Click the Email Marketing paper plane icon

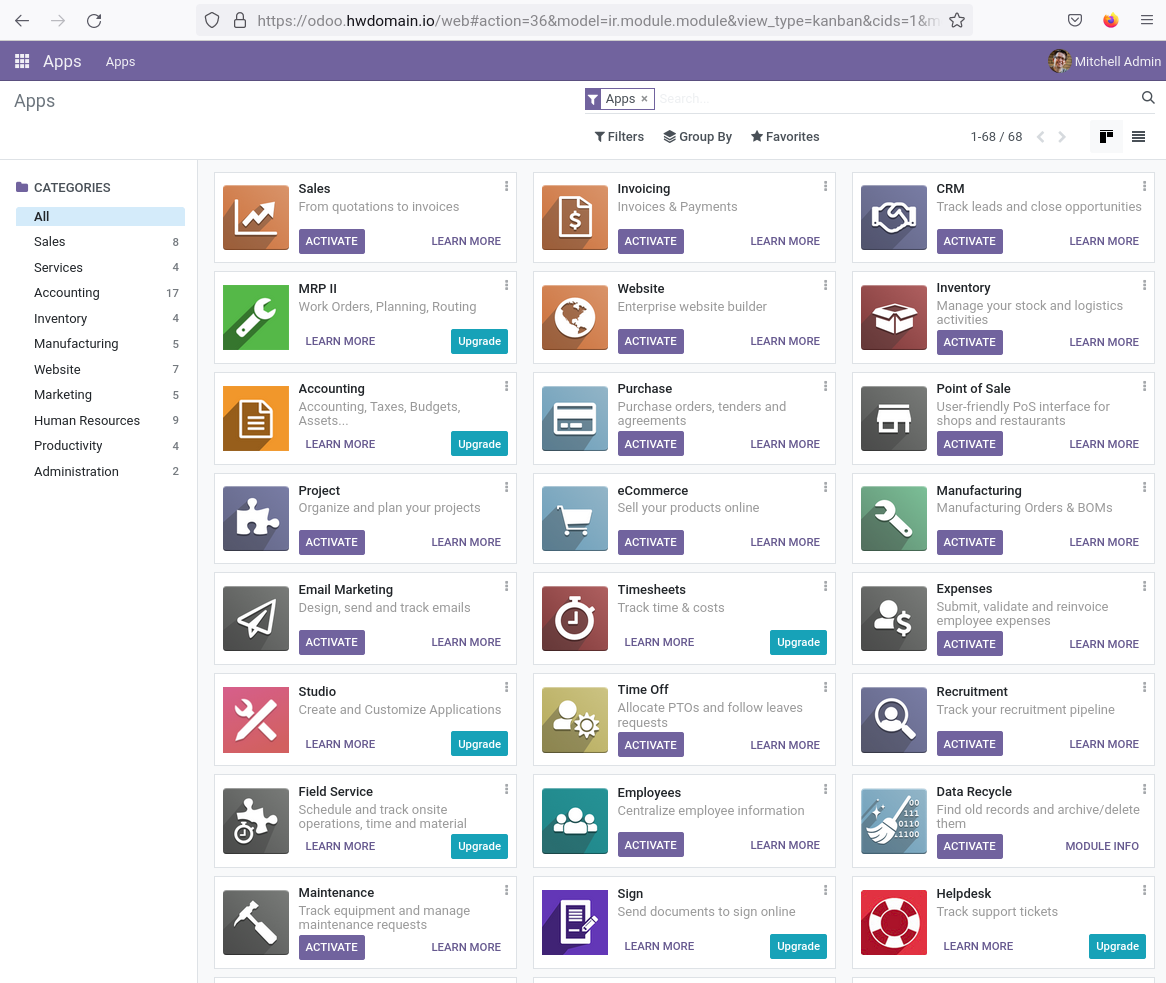click(256, 619)
